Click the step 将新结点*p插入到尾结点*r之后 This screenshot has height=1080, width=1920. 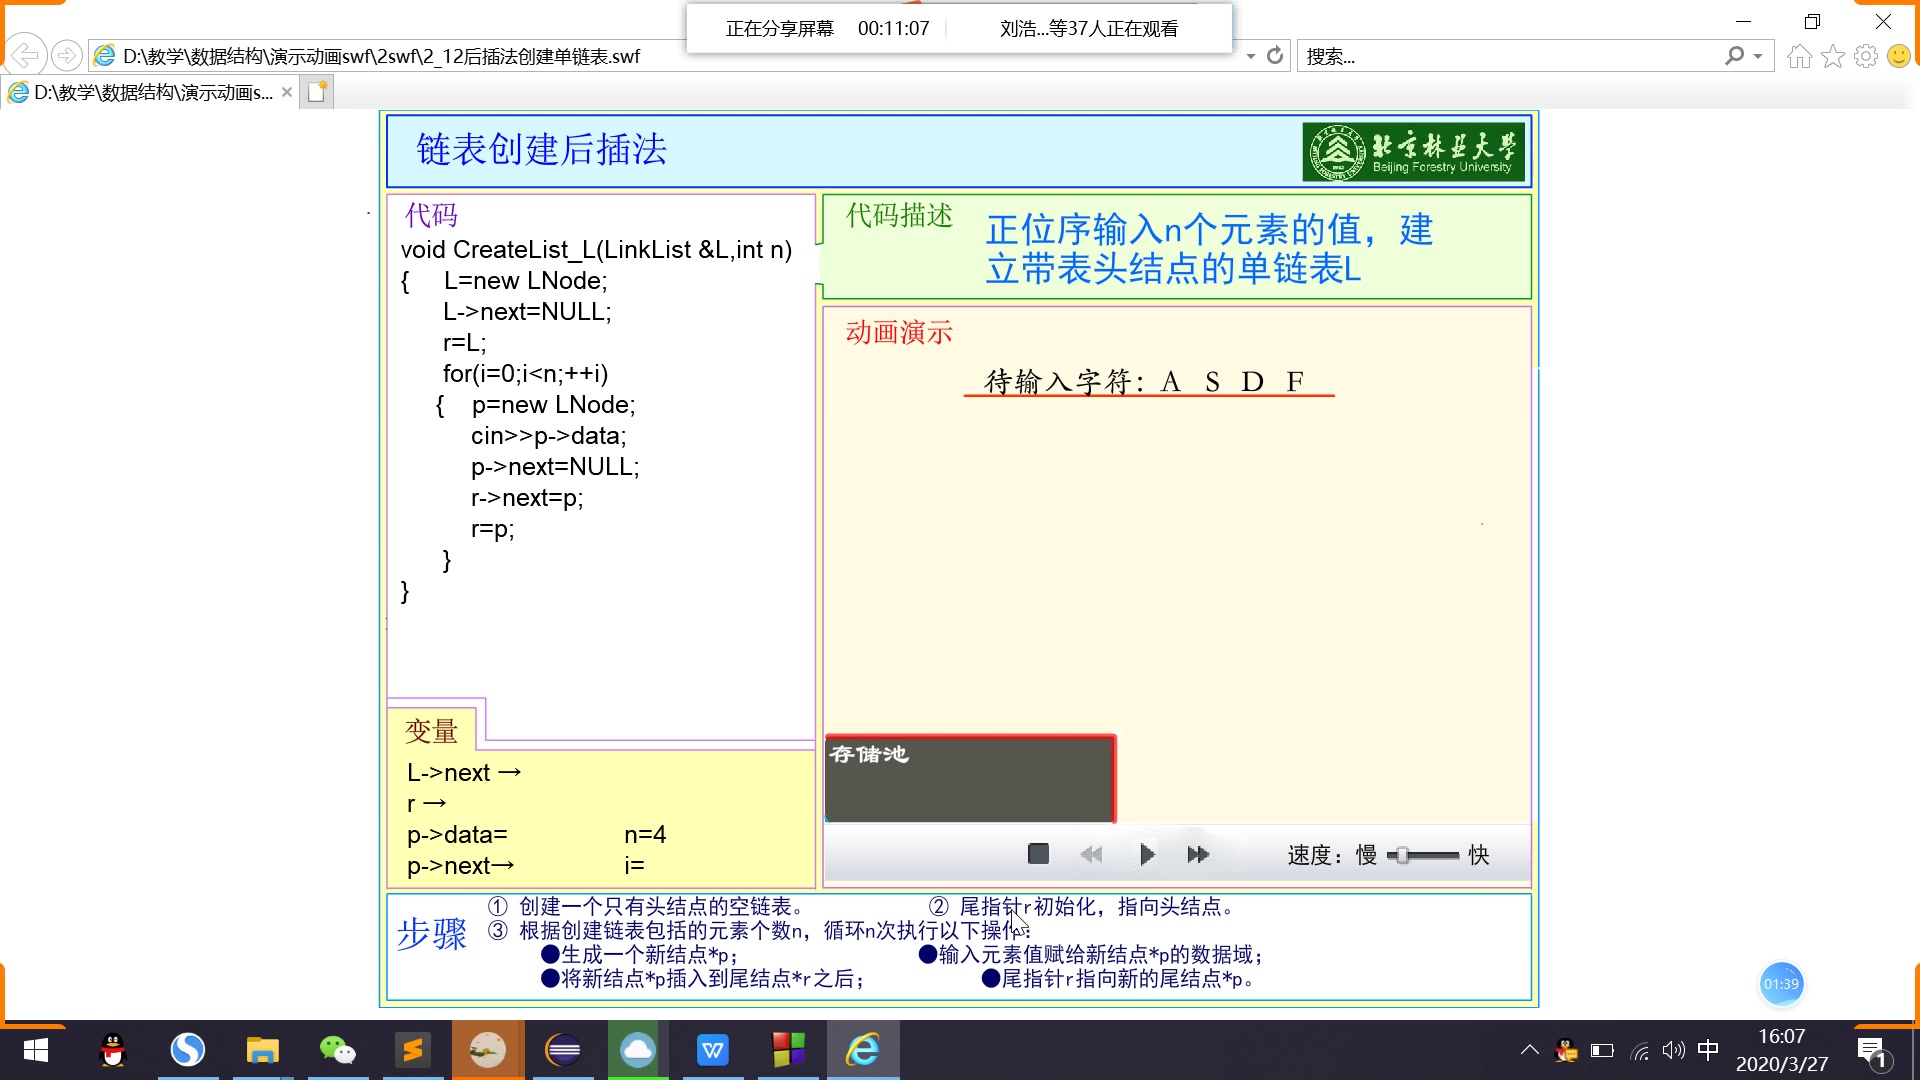[703, 979]
